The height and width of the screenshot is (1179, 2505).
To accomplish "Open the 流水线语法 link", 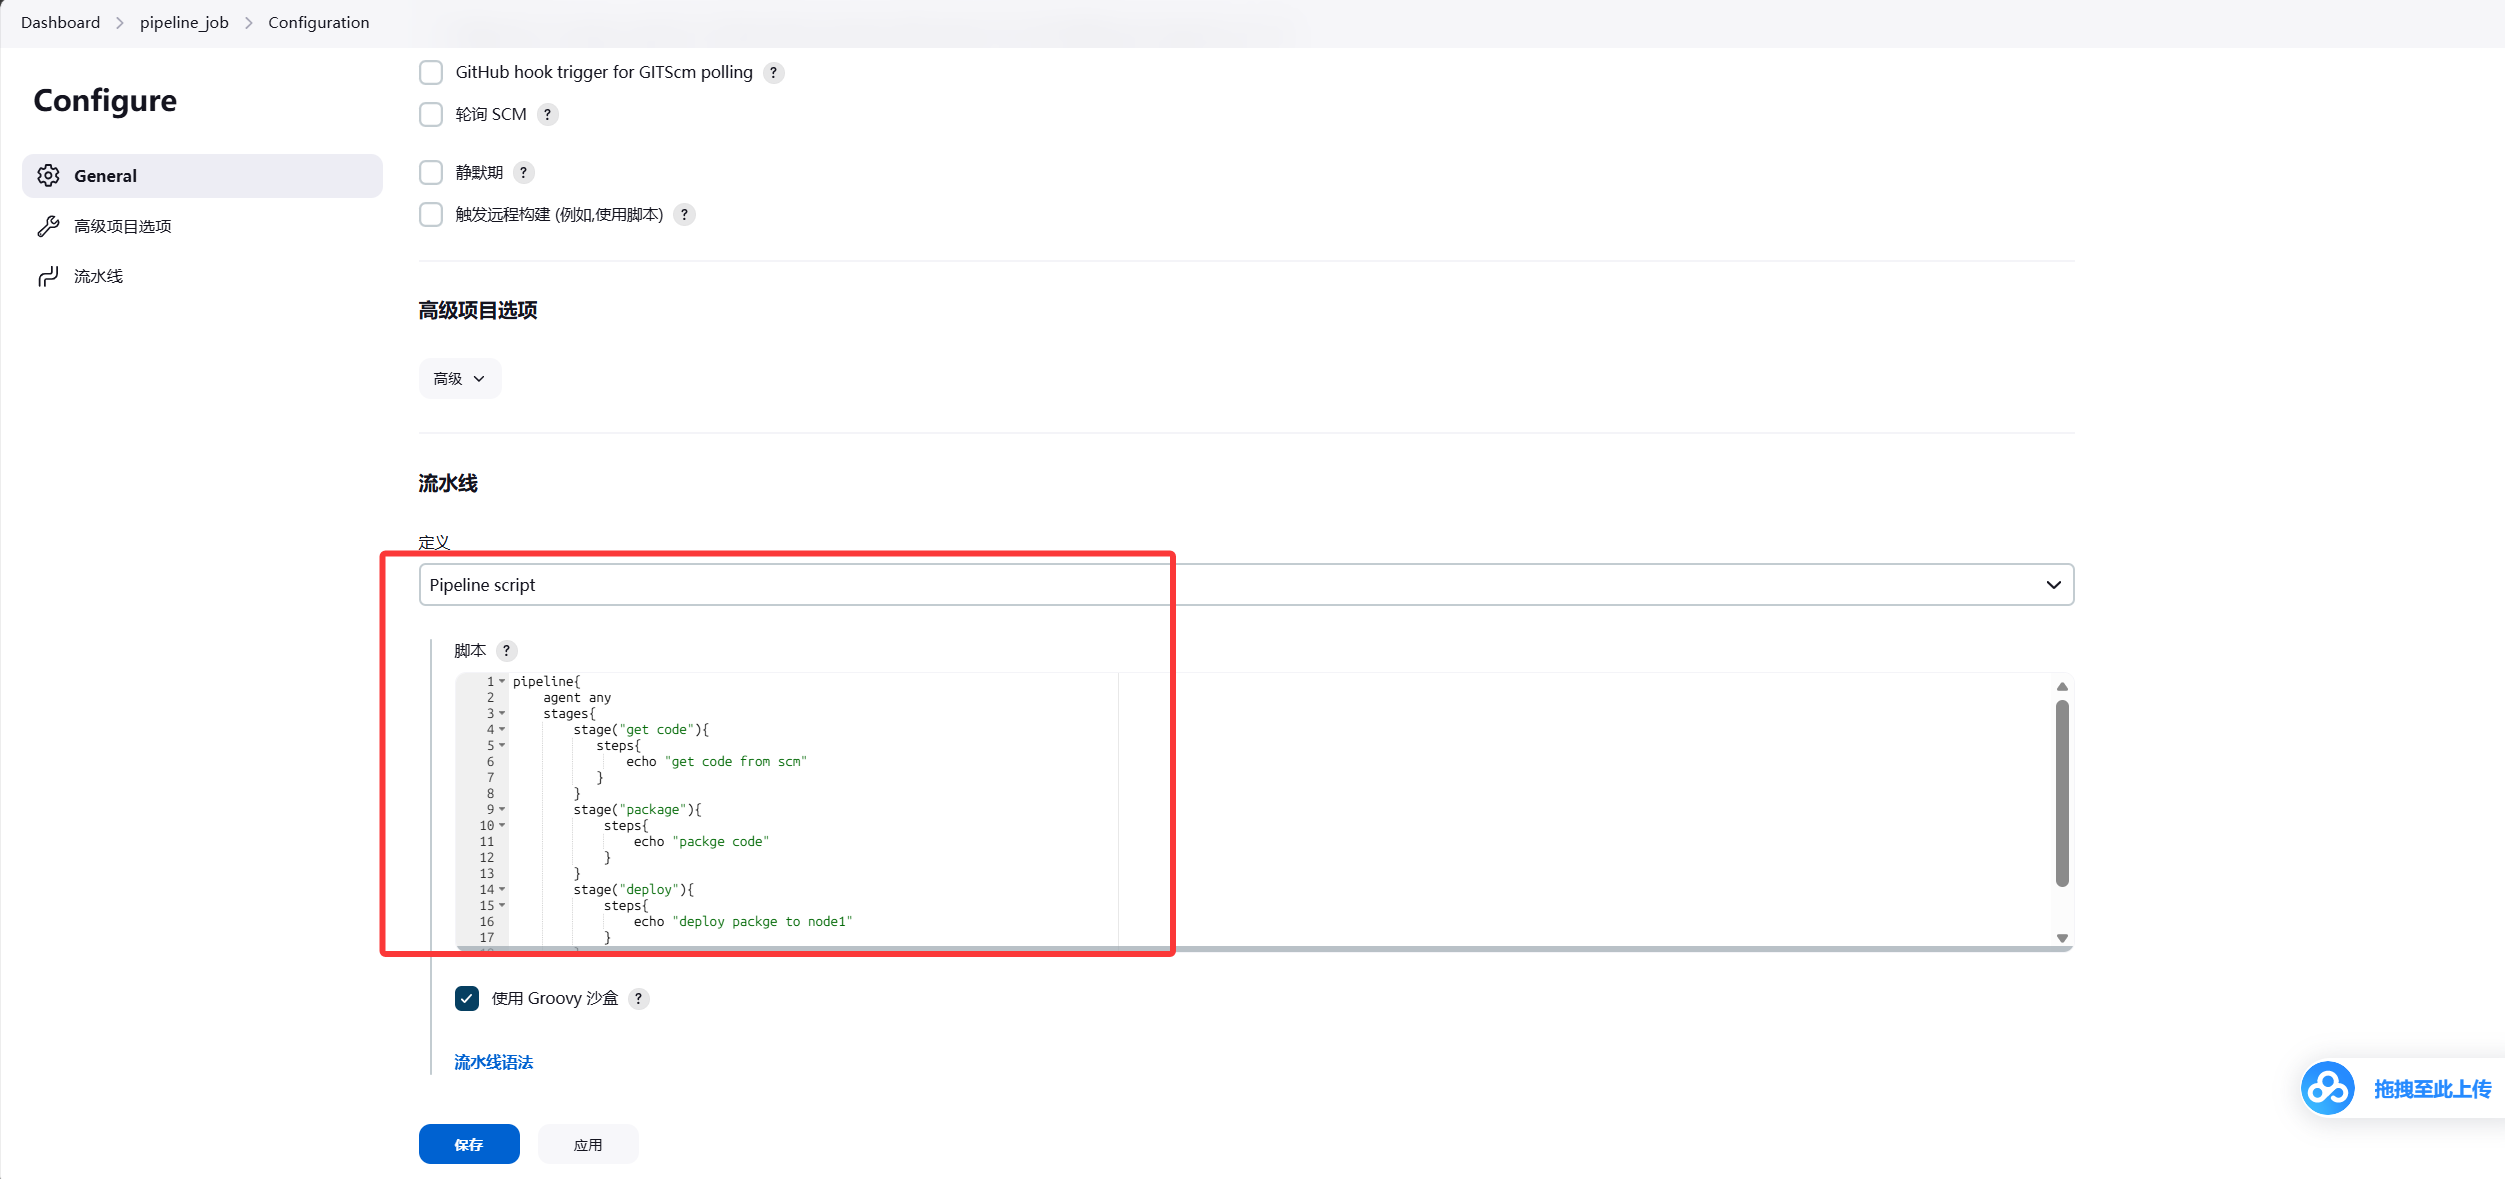I will coord(494,1063).
